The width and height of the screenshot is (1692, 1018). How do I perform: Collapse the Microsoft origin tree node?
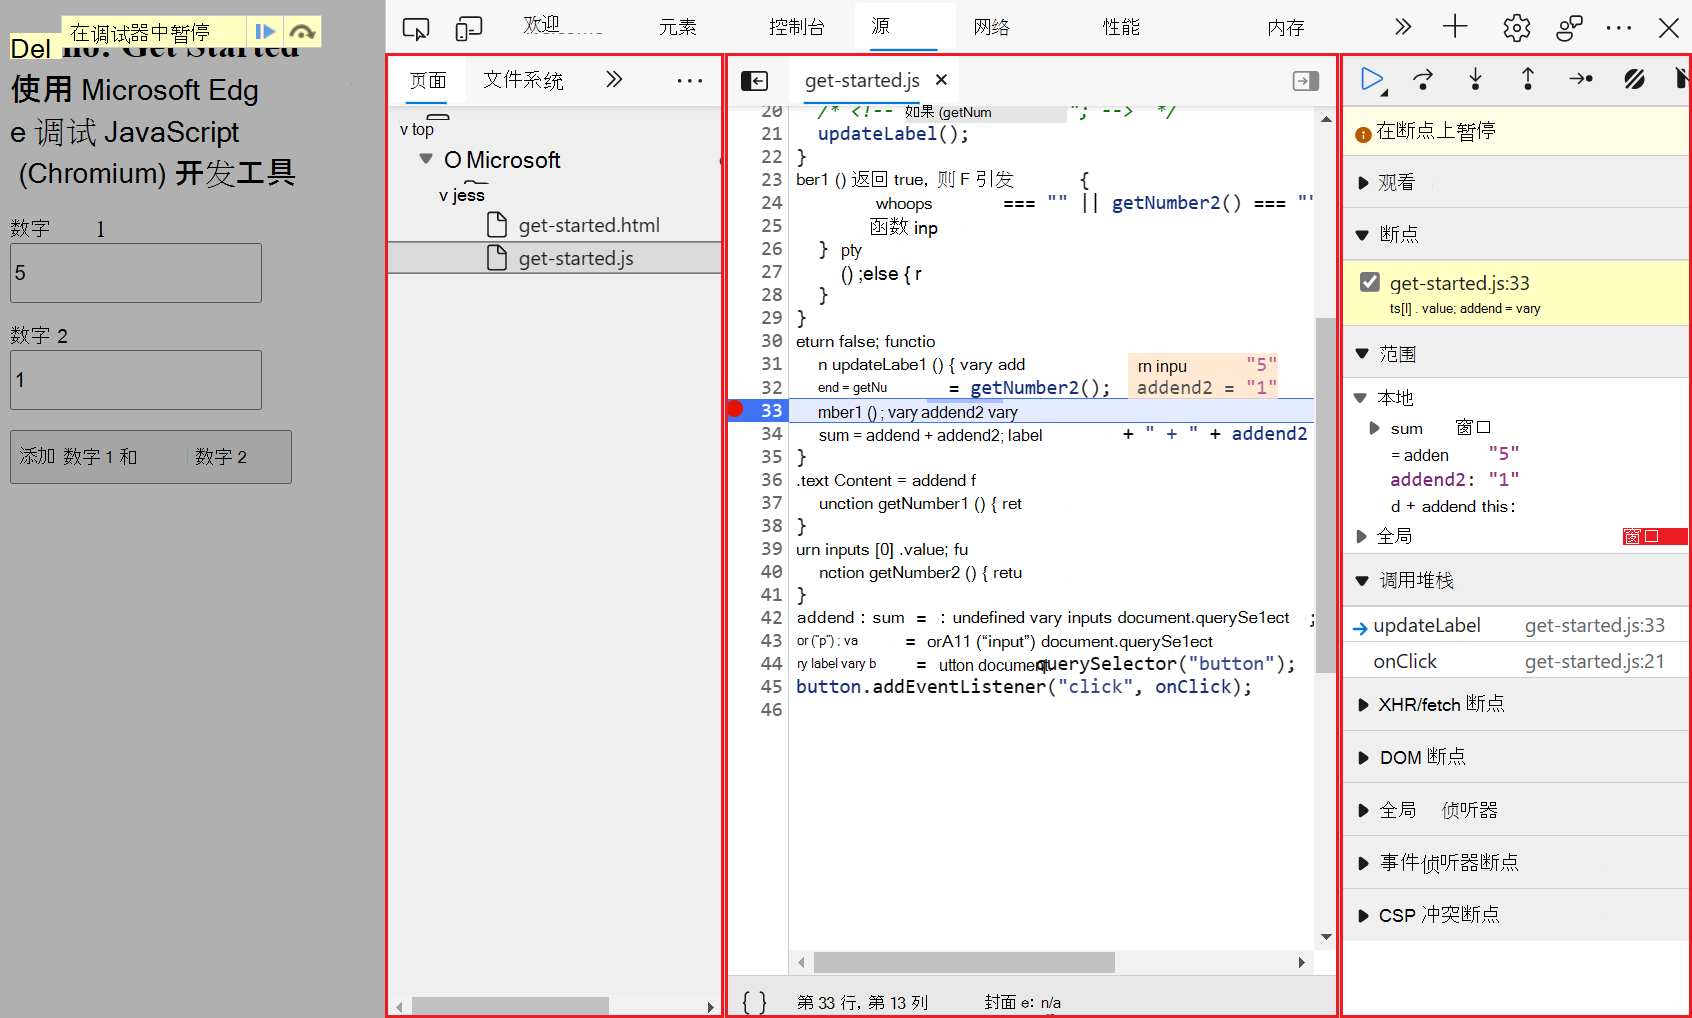coord(426,159)
